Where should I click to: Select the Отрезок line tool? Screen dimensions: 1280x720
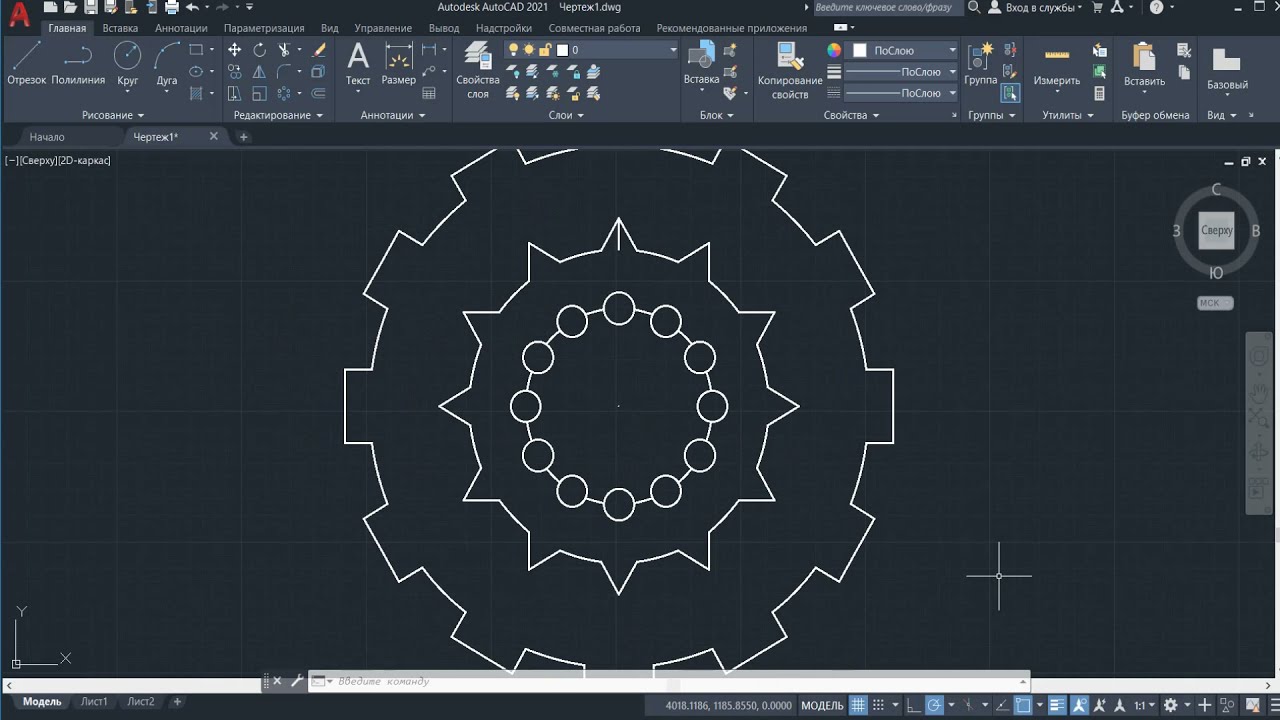click(27, 63)
